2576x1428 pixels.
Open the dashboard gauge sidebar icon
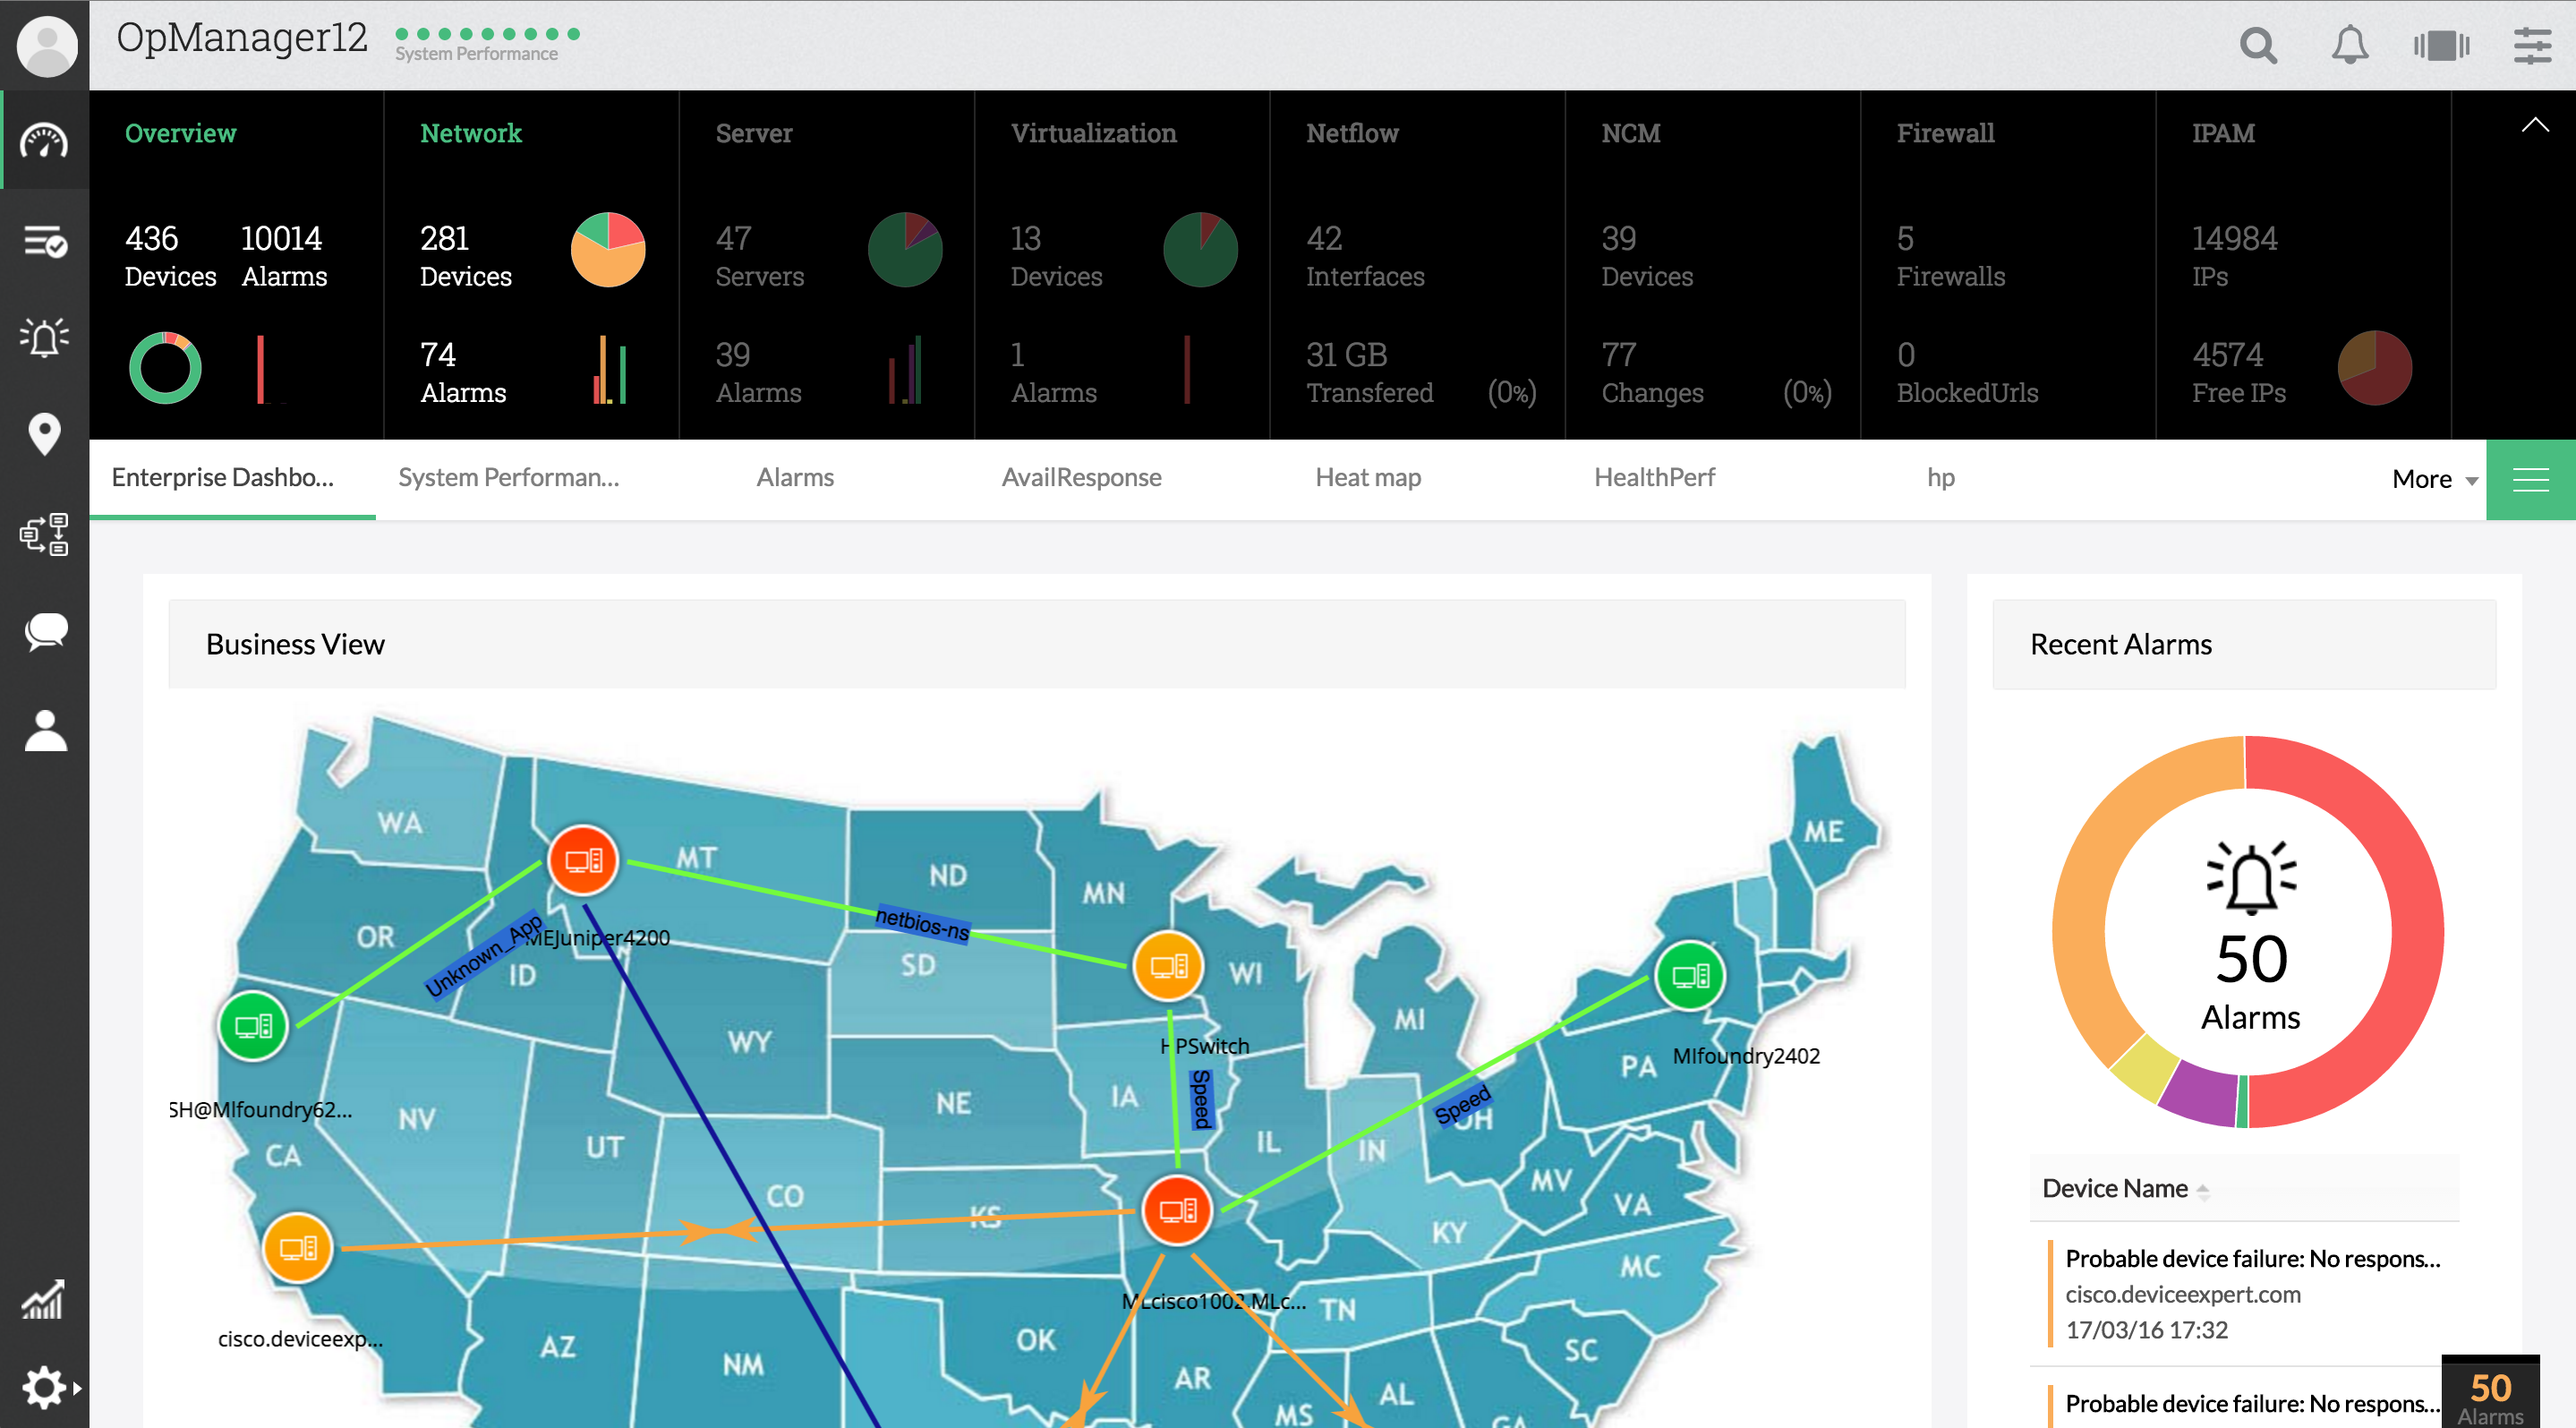pos(44,141)
